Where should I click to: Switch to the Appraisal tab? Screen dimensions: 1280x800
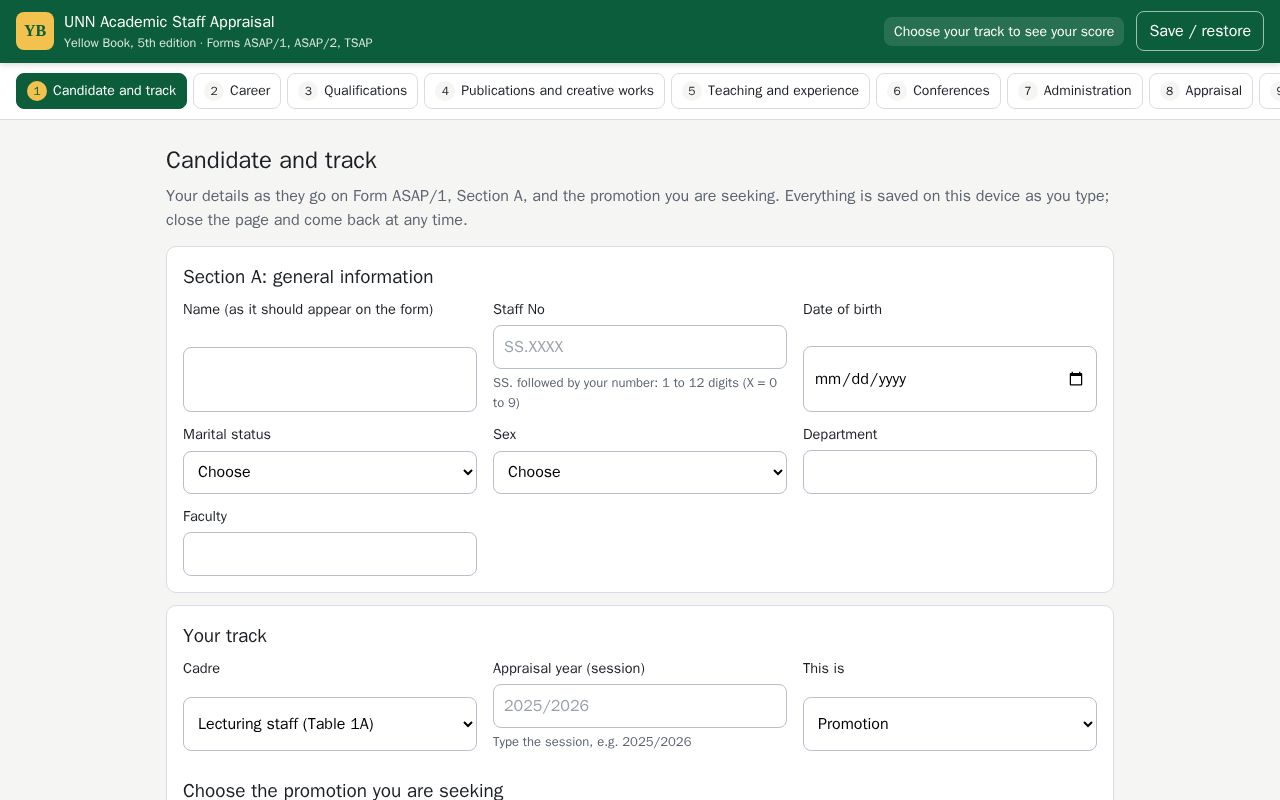coord(1200,91)
